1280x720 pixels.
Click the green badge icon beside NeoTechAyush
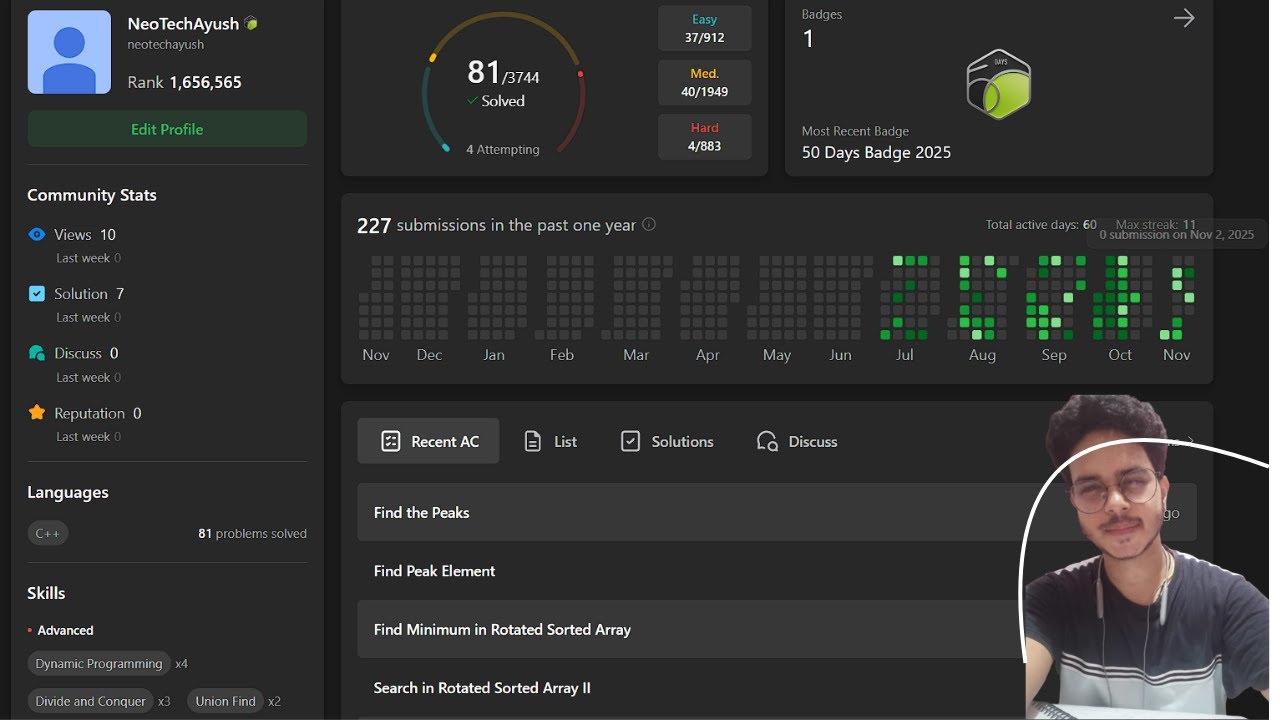click(251, 24)
